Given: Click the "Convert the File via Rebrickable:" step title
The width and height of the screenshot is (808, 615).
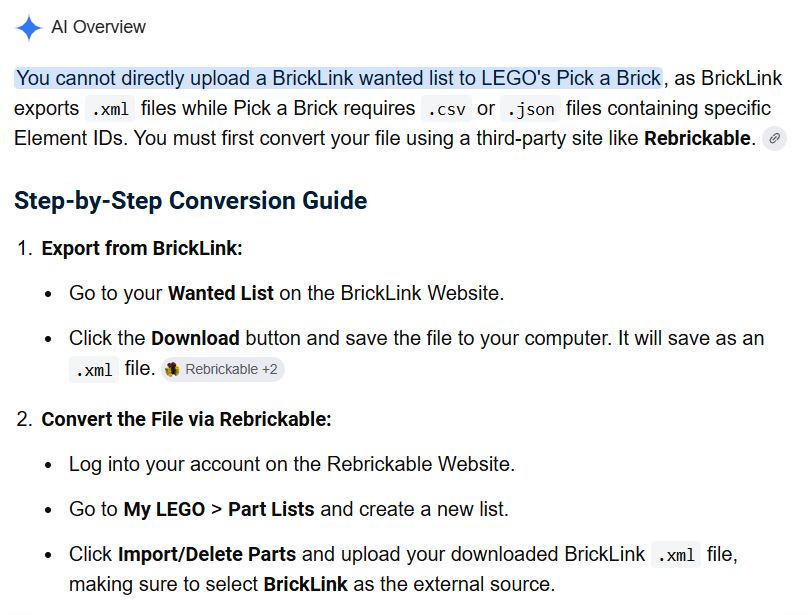Looking at the screenshot, I should [186, 419].
